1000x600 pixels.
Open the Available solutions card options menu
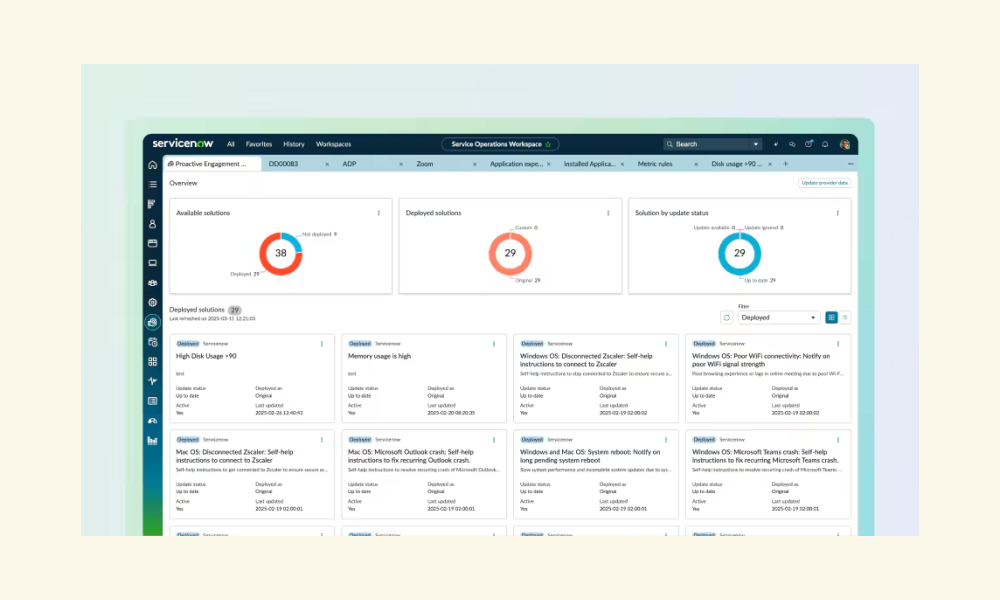click(379, 213)
